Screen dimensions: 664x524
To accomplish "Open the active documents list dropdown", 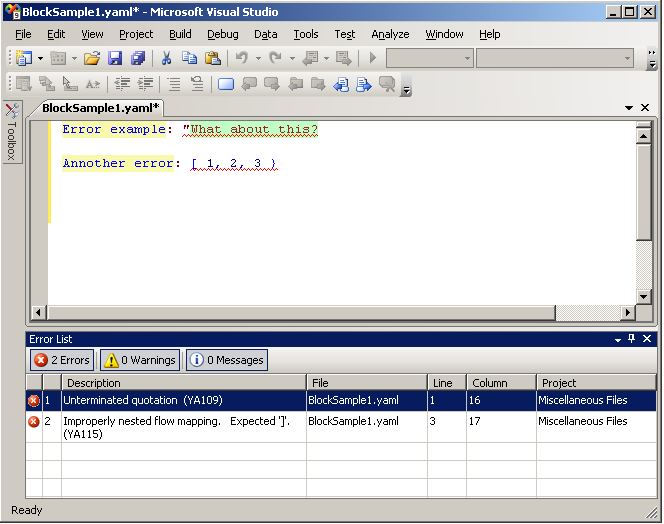I will click(629, 108).
